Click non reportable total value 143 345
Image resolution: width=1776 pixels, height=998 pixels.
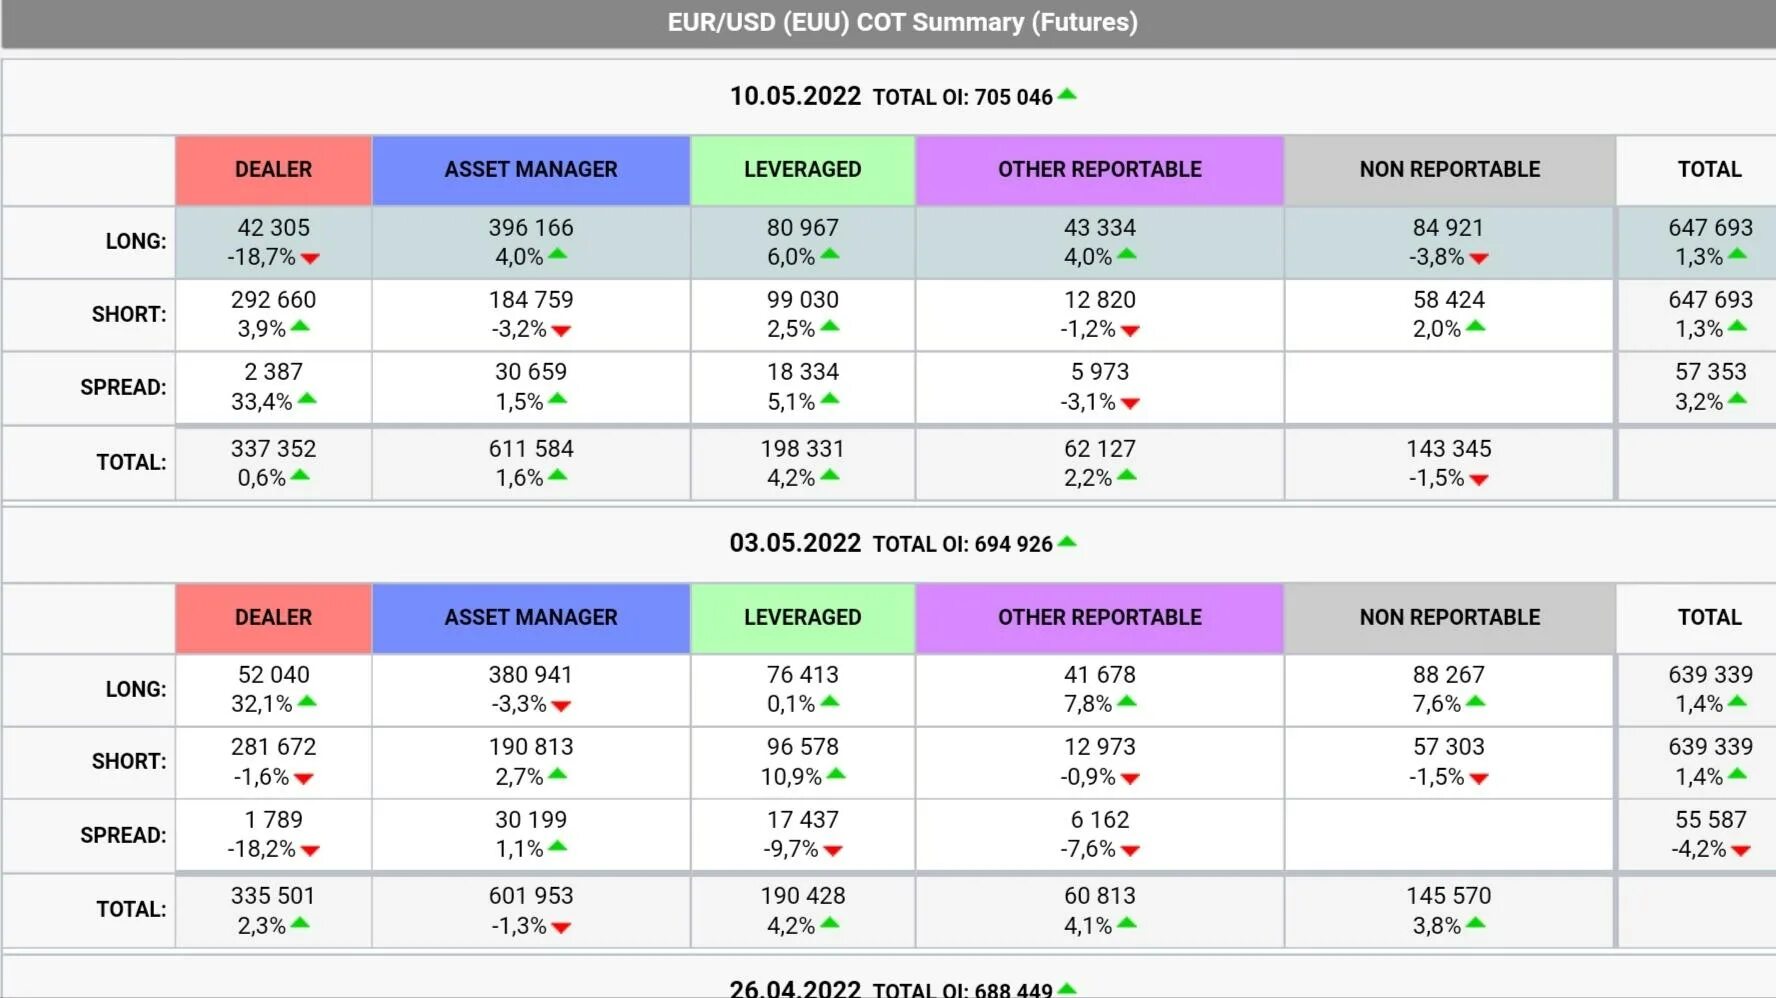(1448, 449)
